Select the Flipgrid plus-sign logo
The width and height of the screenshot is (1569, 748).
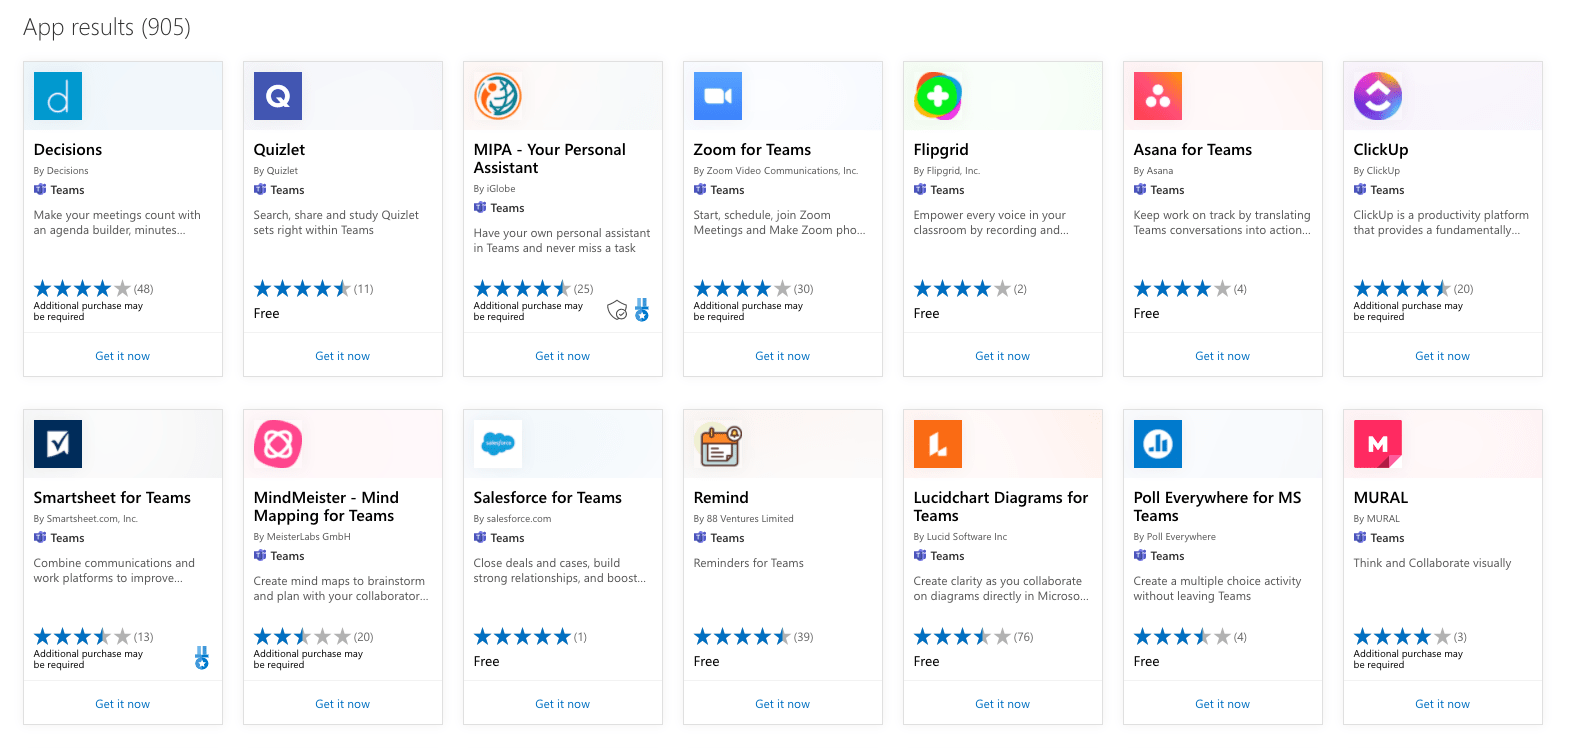(937, 96)
